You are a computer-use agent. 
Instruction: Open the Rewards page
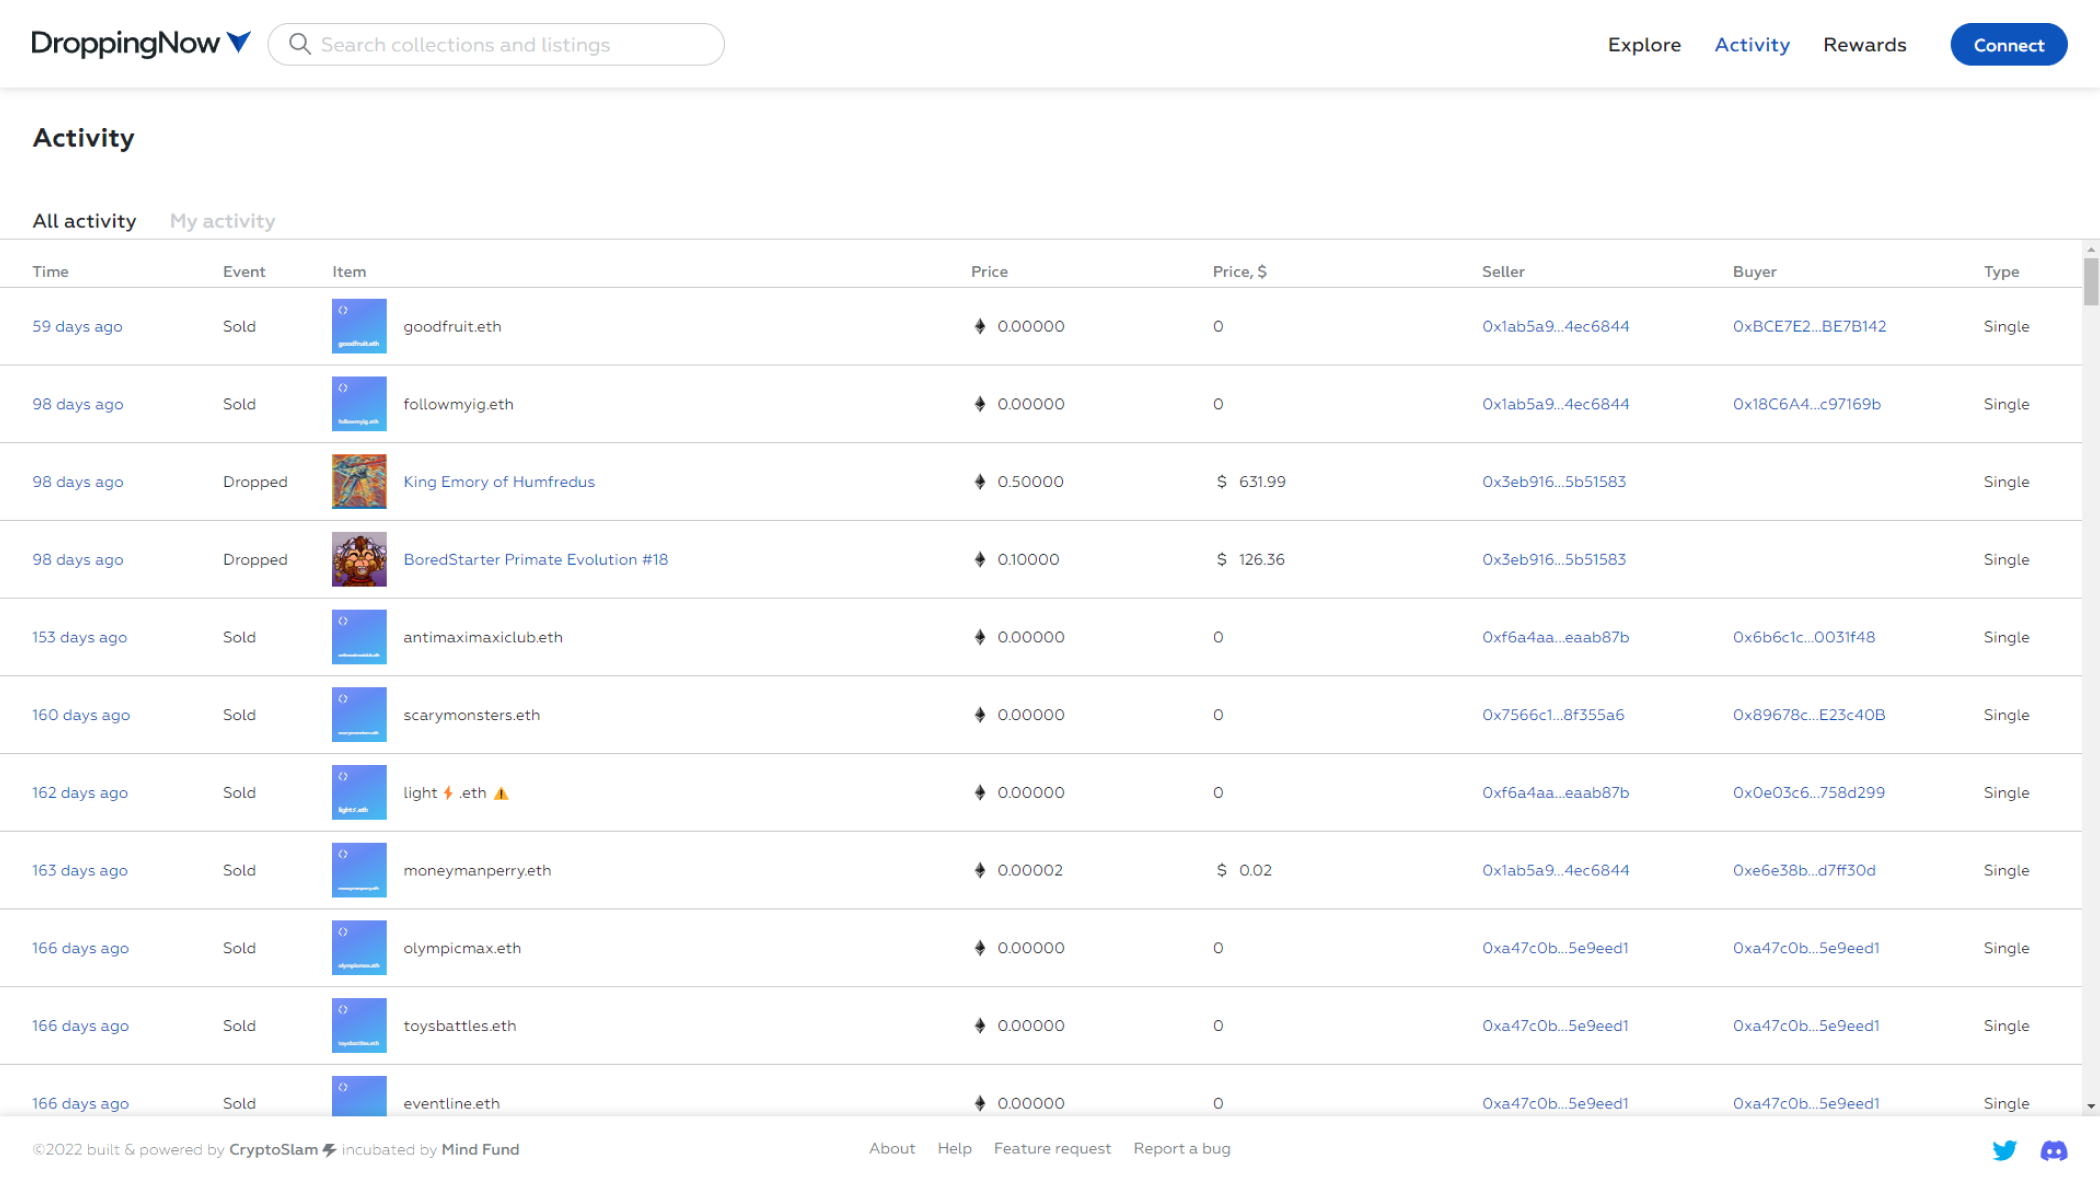tap(1864, 44)
